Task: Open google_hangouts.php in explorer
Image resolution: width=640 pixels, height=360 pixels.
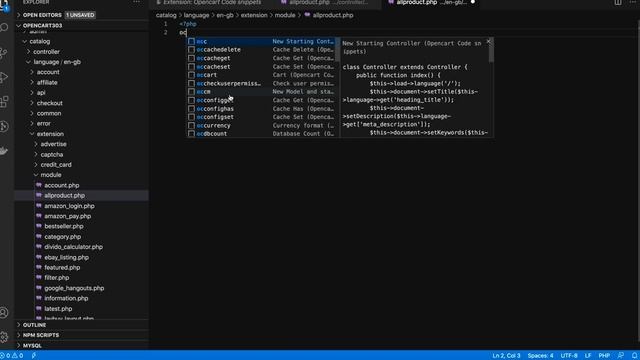Action: coord(74,288)
